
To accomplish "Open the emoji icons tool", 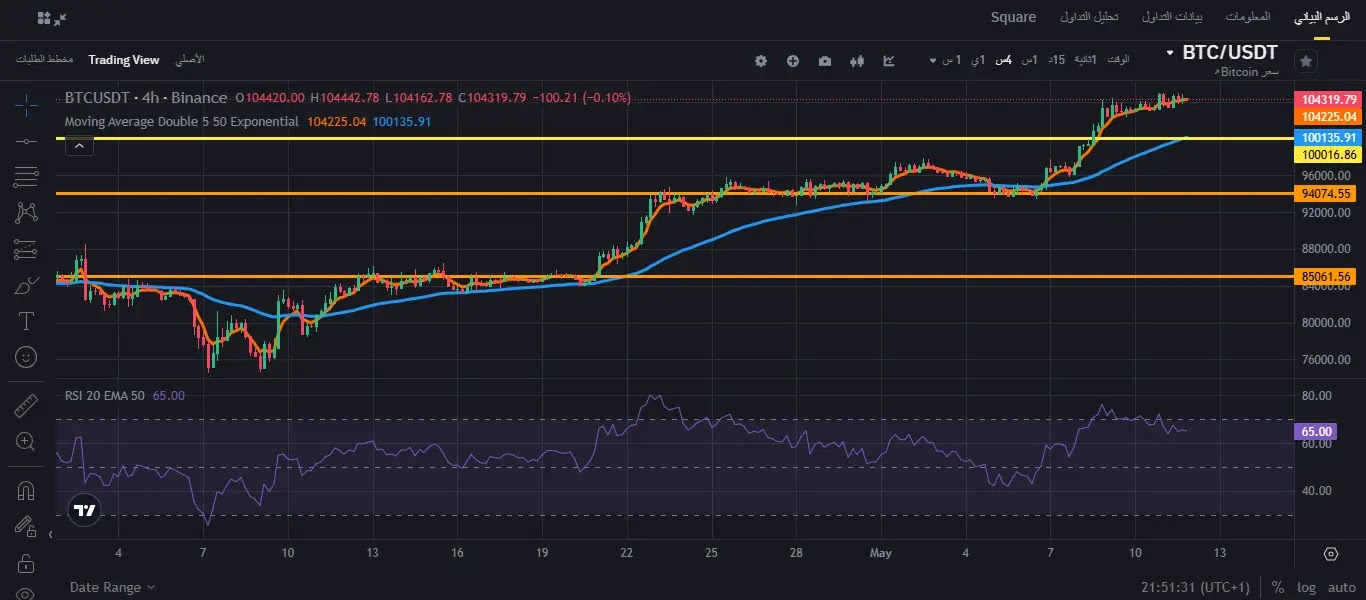I will point(26,356).
